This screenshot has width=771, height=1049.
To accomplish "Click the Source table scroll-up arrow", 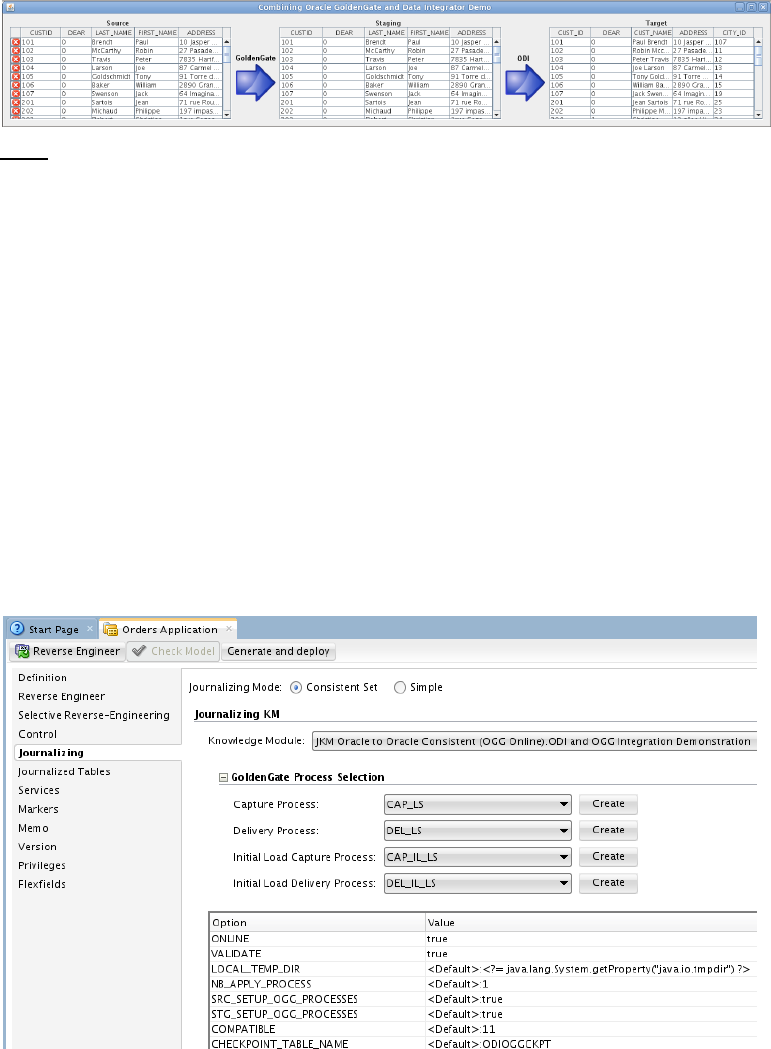I will coord(227,42).
